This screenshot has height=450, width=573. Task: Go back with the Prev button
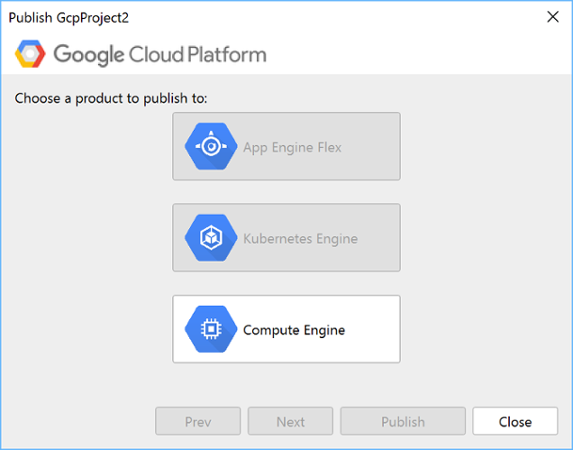(x=198, y=421)
